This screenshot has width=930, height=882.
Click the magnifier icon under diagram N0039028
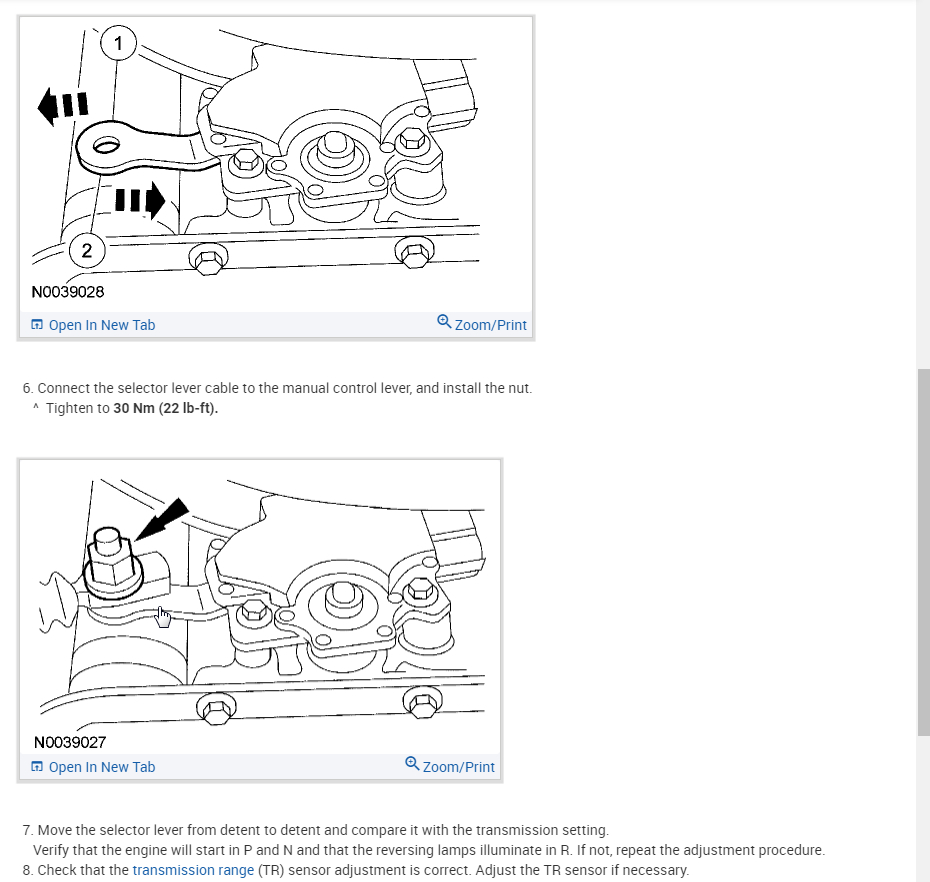pyautogui.click(x=444, y=321)
